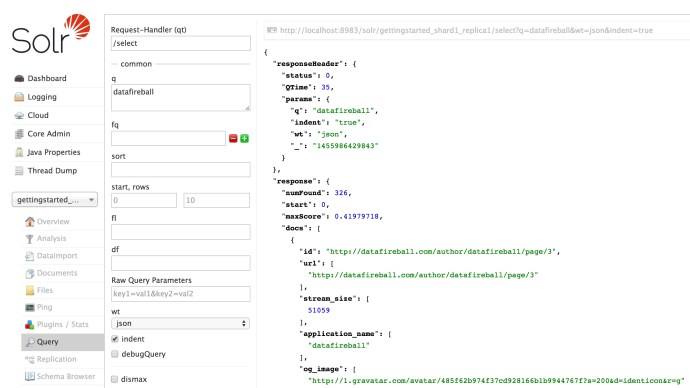This screenshot has width=690, height=388.
Task: Click the "responseHeader" key
Action: 308,64
